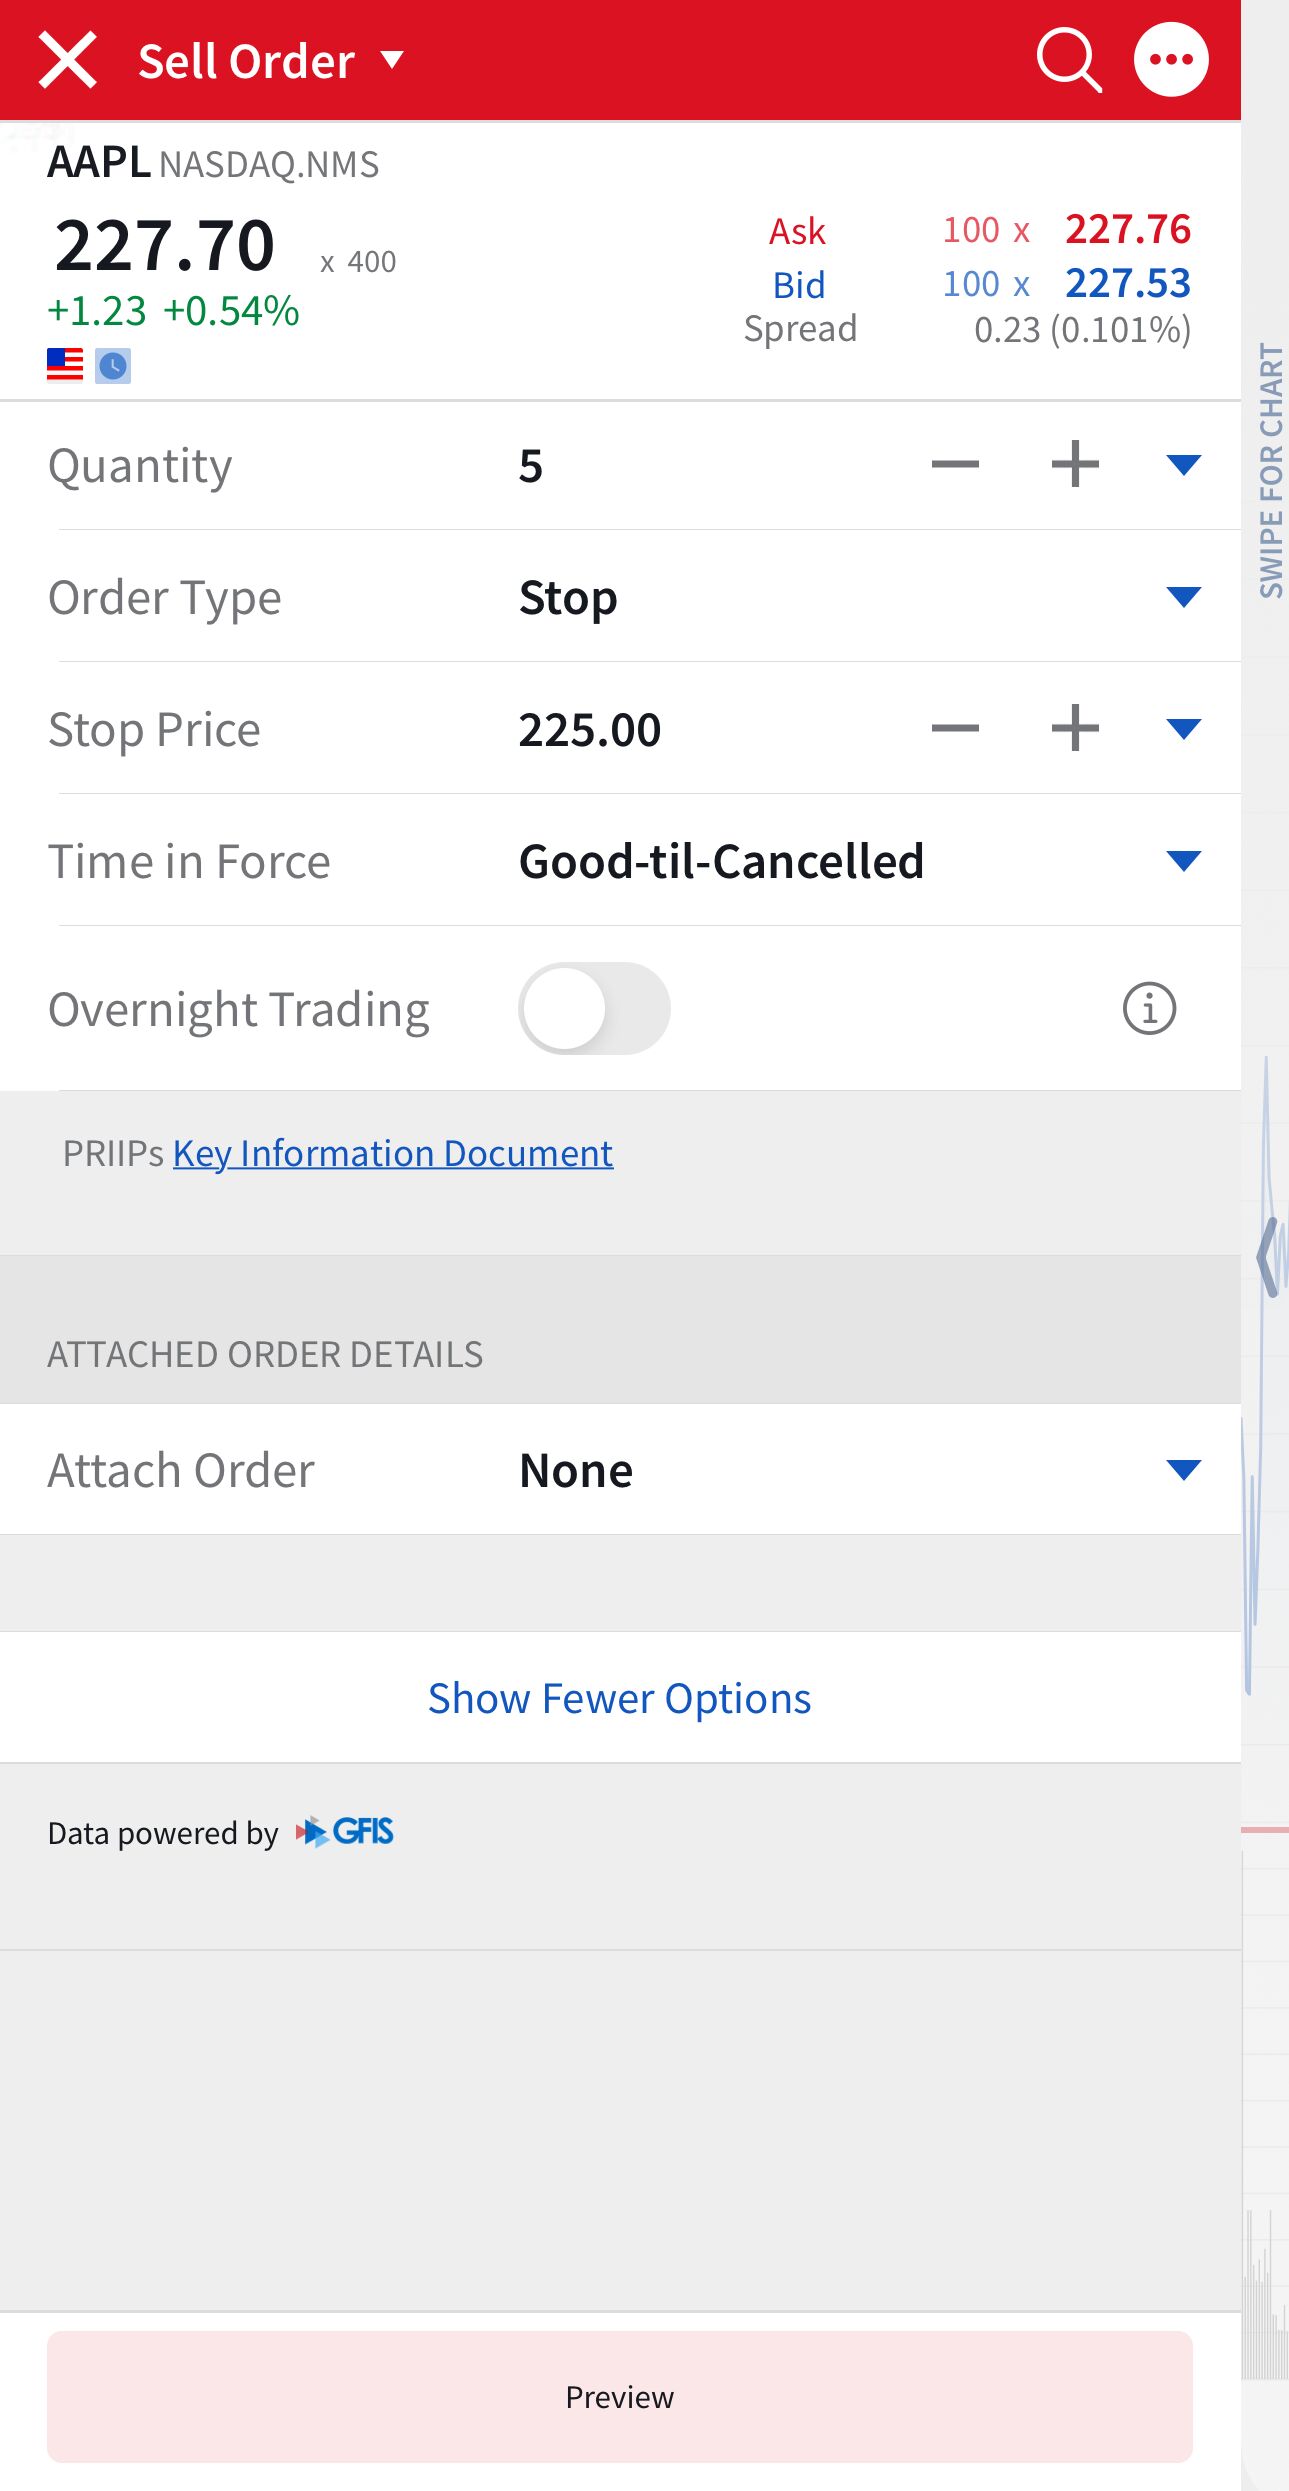Increase quantity with the plus icon
The image size is (1289, 2491).
pos(1075,465)
